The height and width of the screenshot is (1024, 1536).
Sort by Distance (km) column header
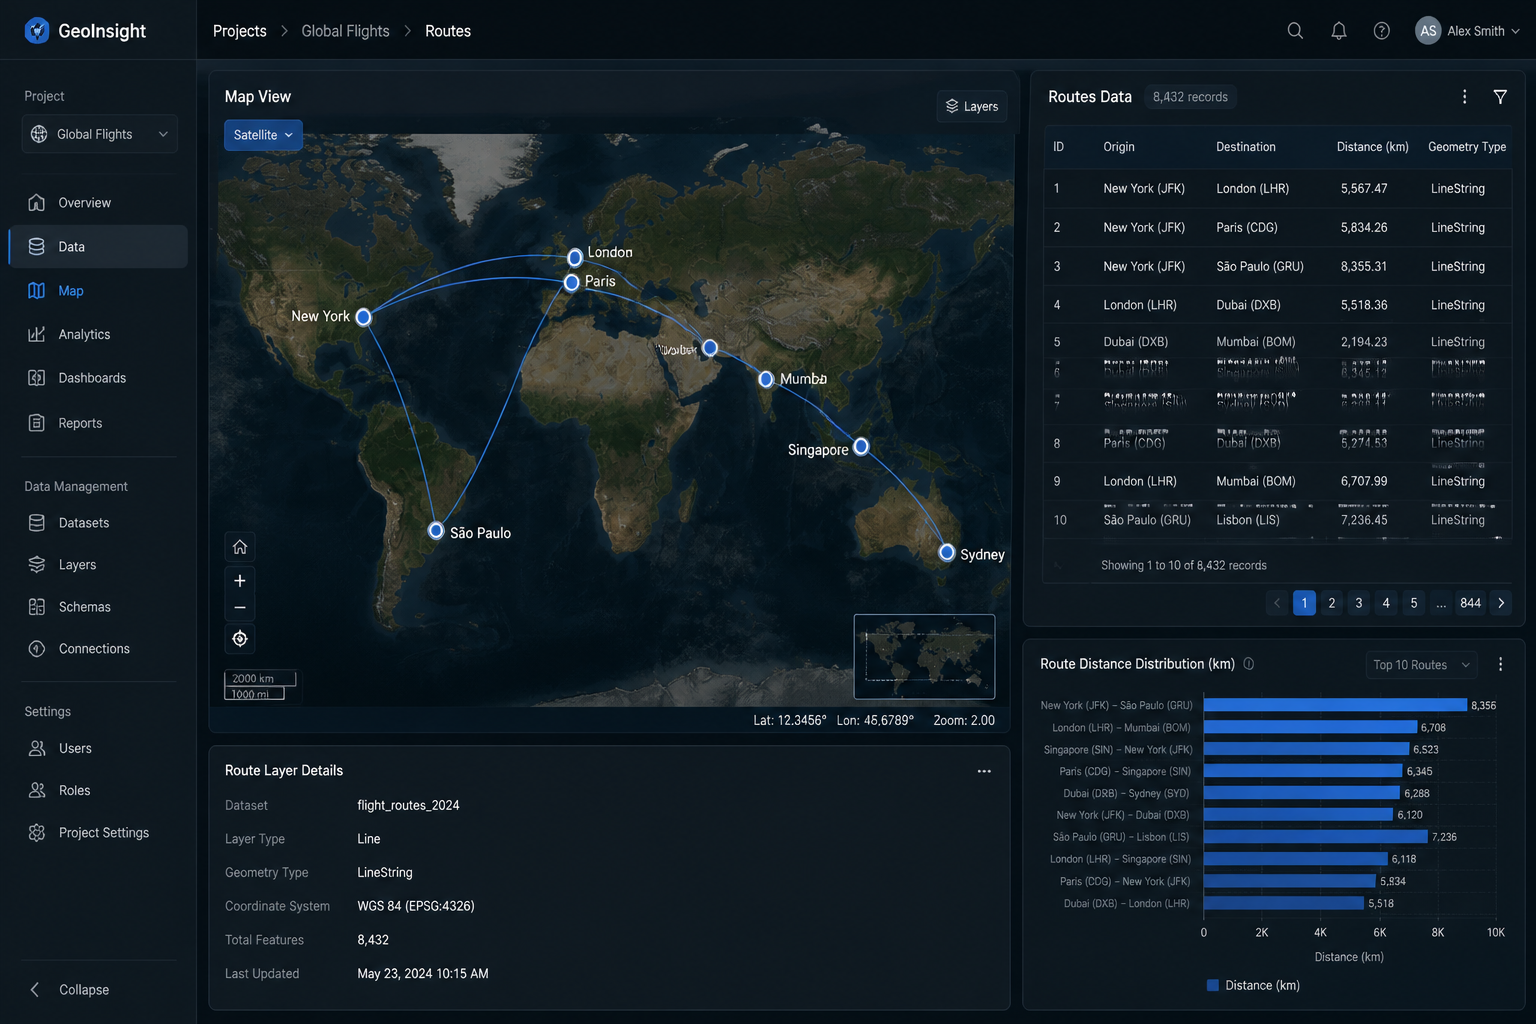(x=1372, y=147)
